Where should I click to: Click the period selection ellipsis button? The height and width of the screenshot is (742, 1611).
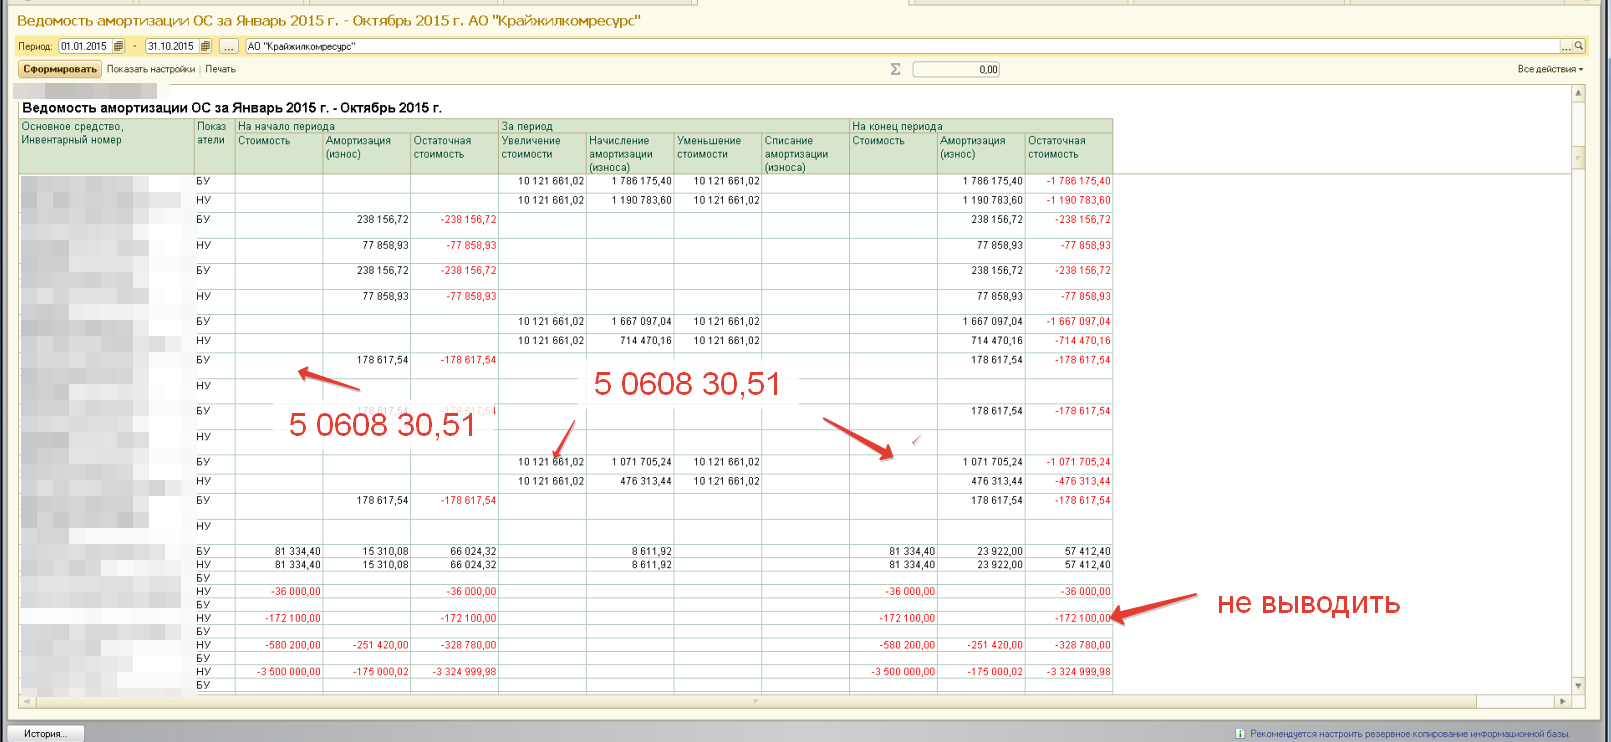coord(229,46)
